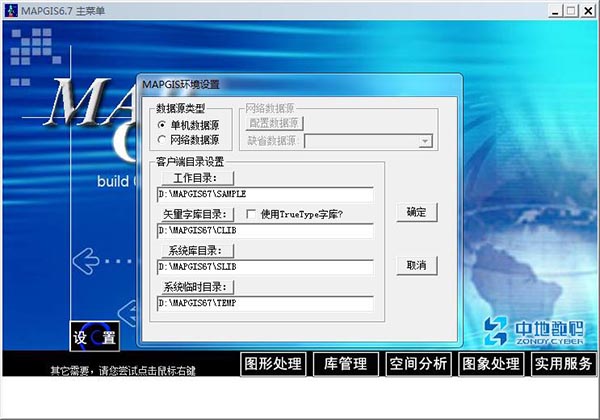Click the 工作目录 button
600x420 pixels.
[197, 178]
